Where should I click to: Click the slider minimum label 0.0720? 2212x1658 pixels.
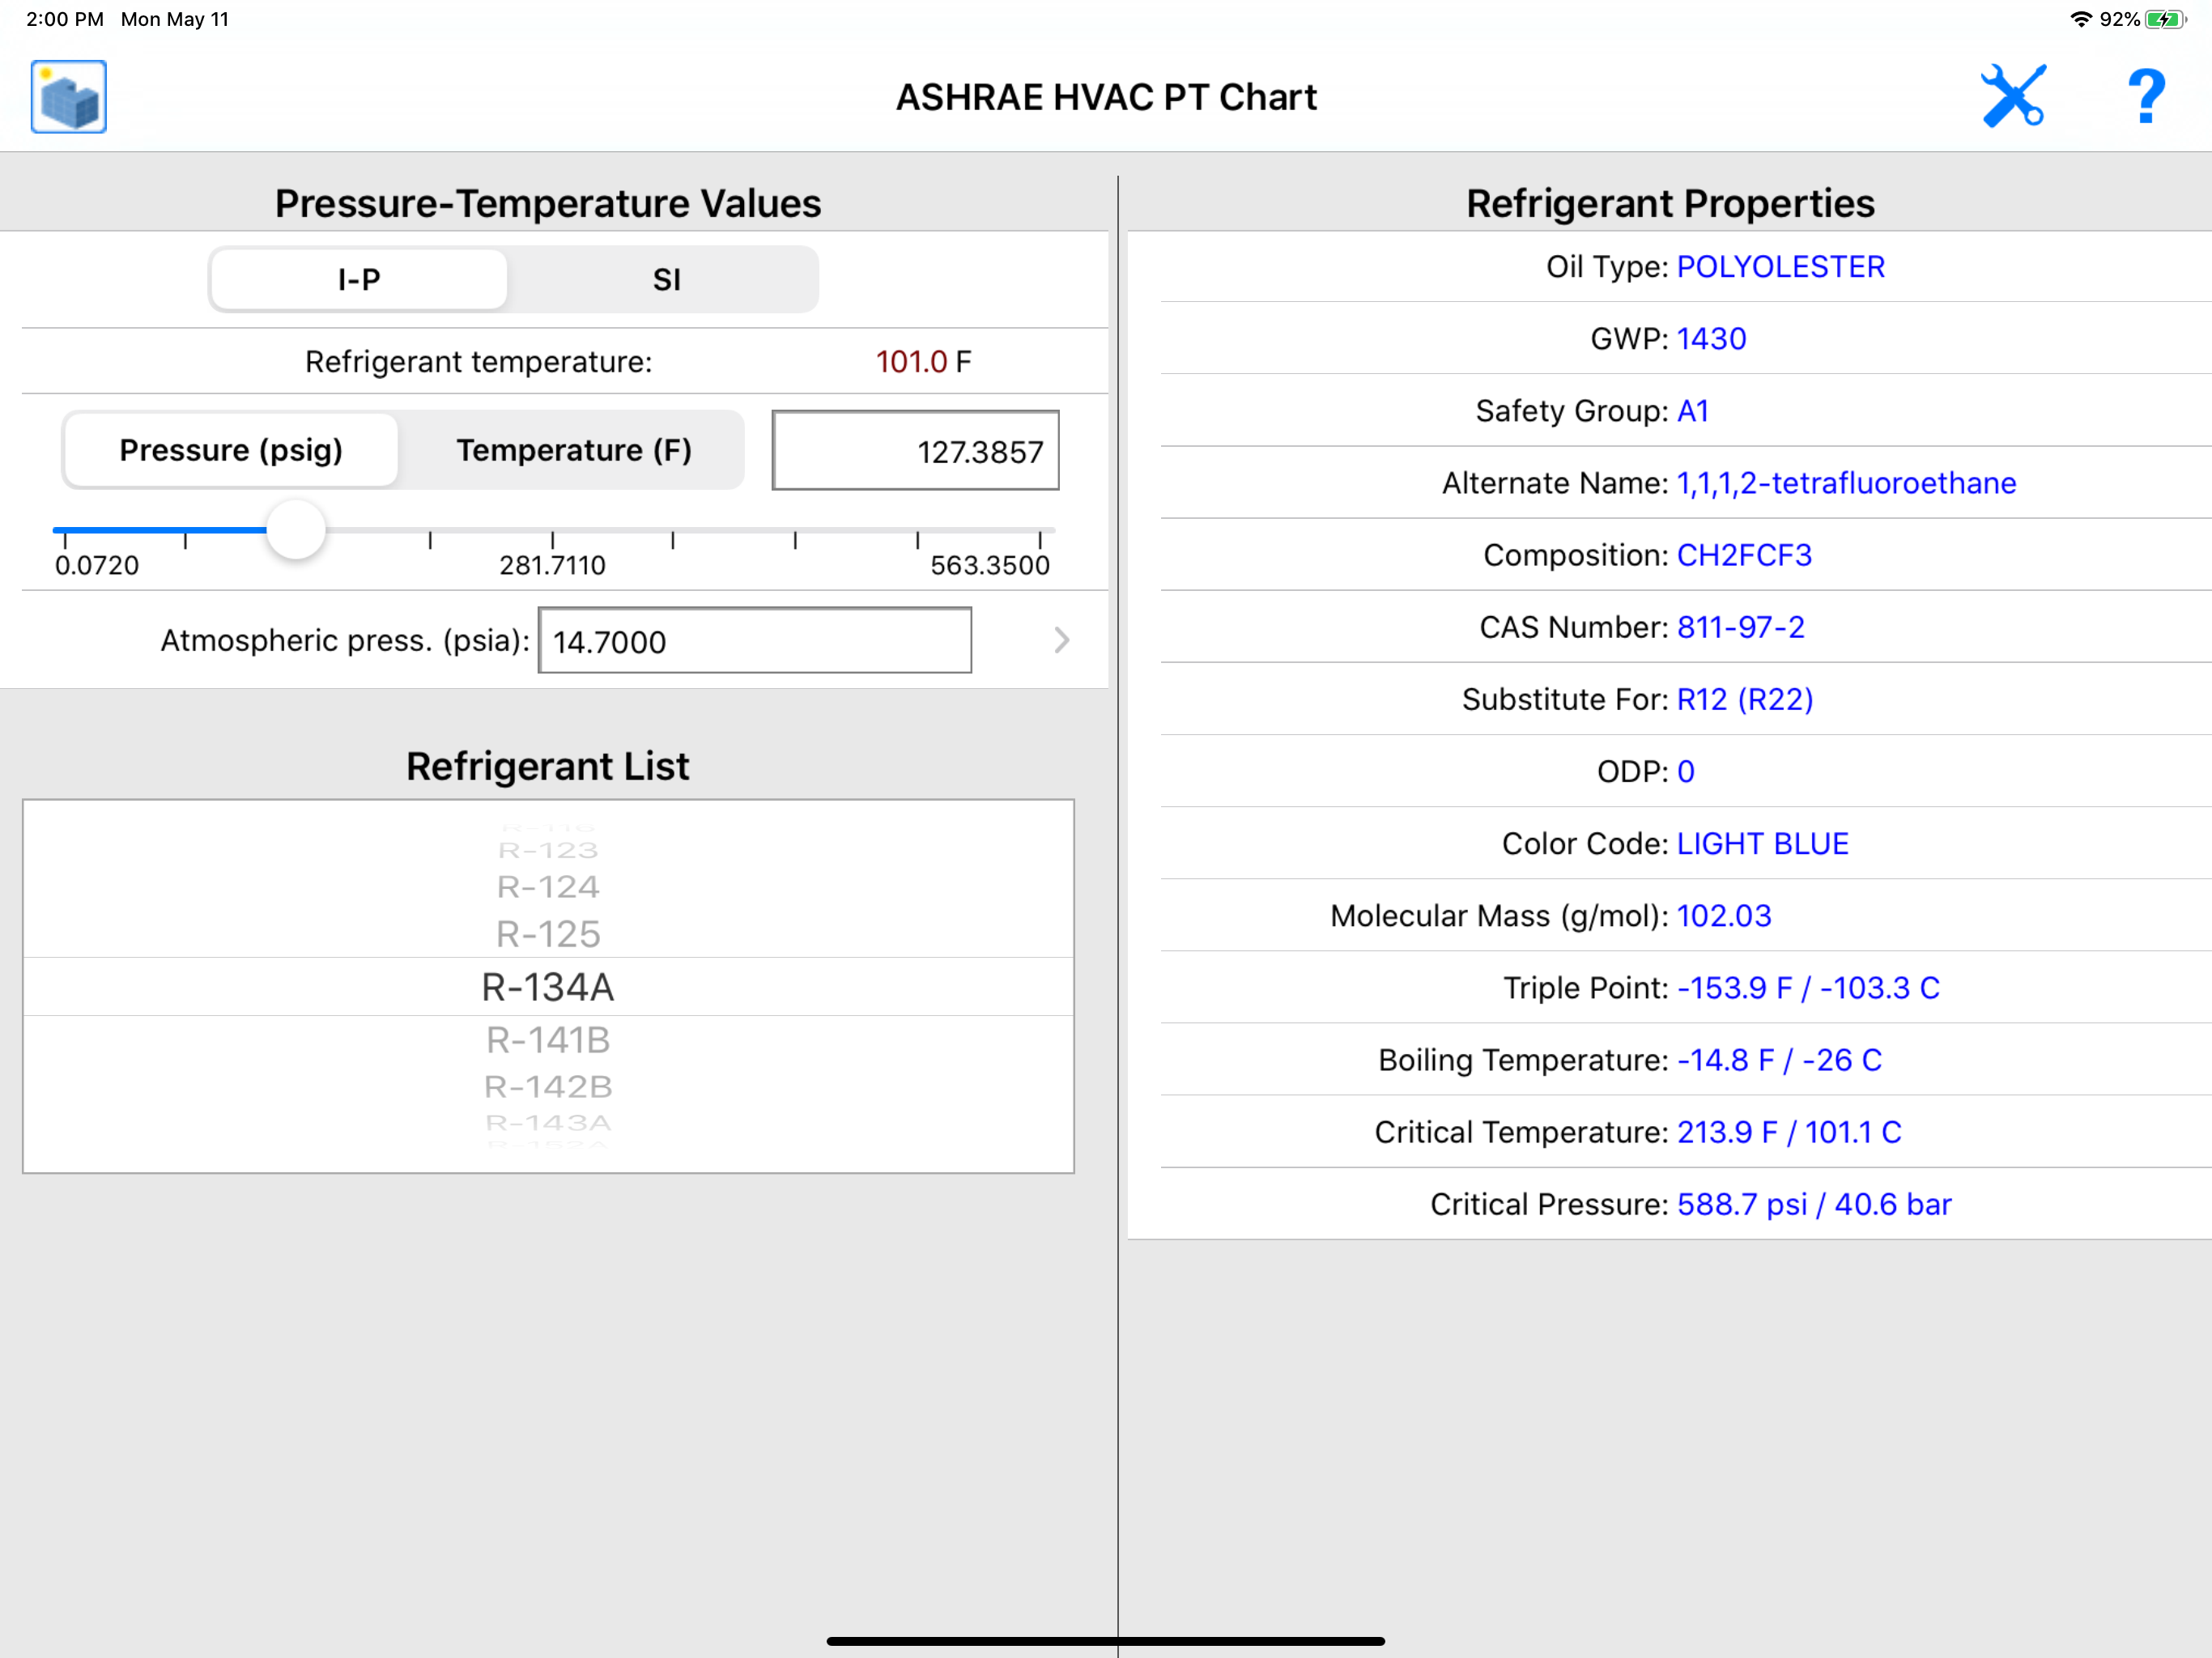pos(97,565)
